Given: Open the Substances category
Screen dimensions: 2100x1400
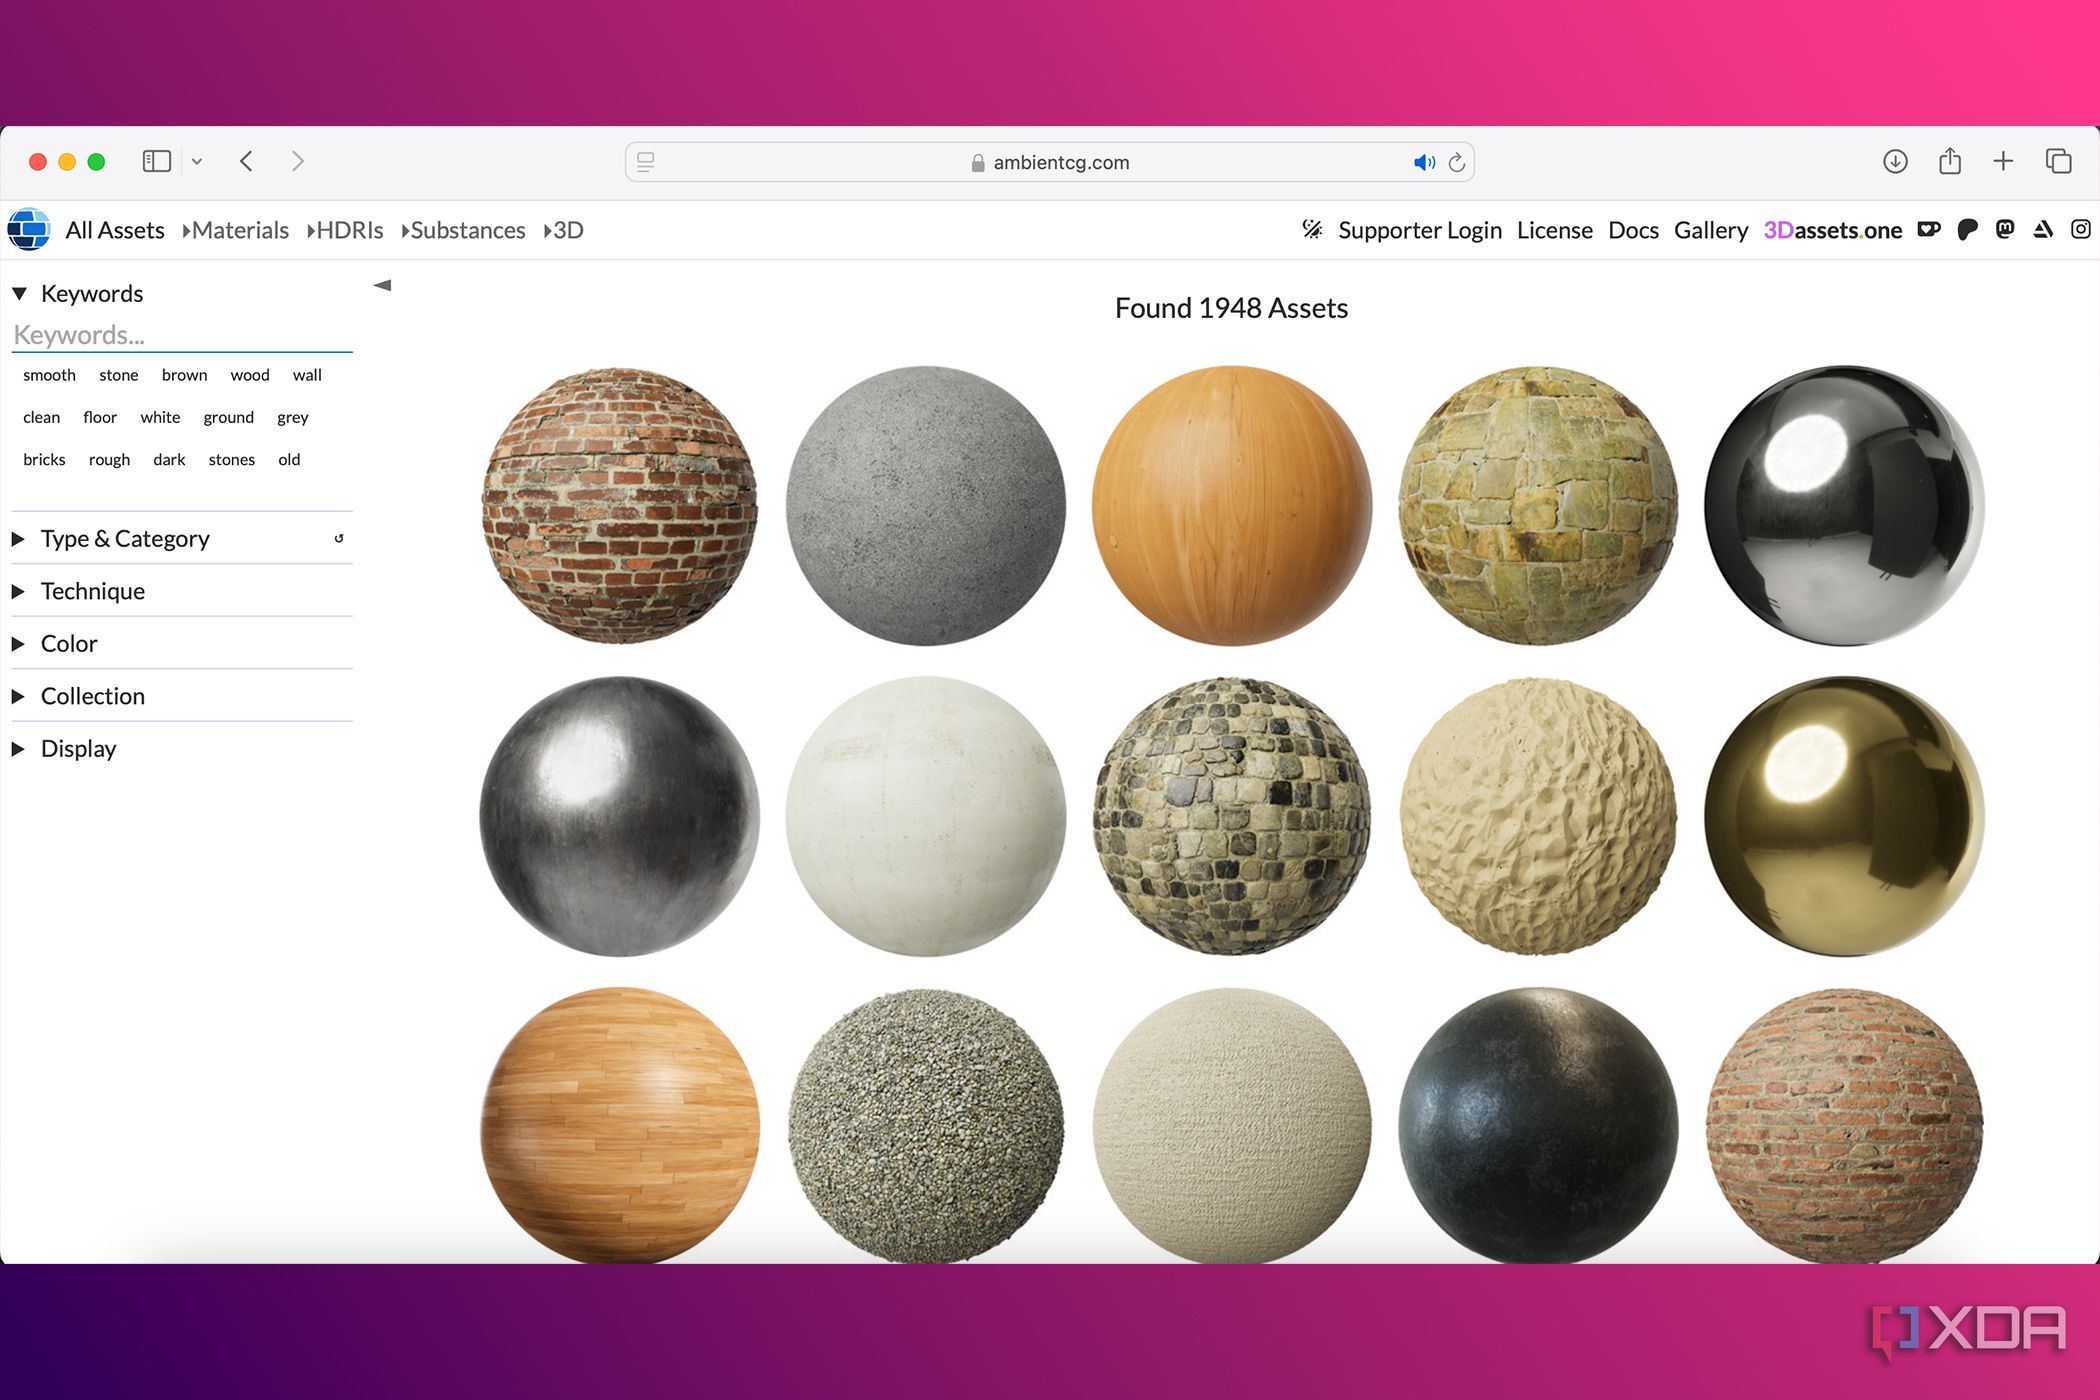Looking at the screenshot, I should [x=463, y=230].
